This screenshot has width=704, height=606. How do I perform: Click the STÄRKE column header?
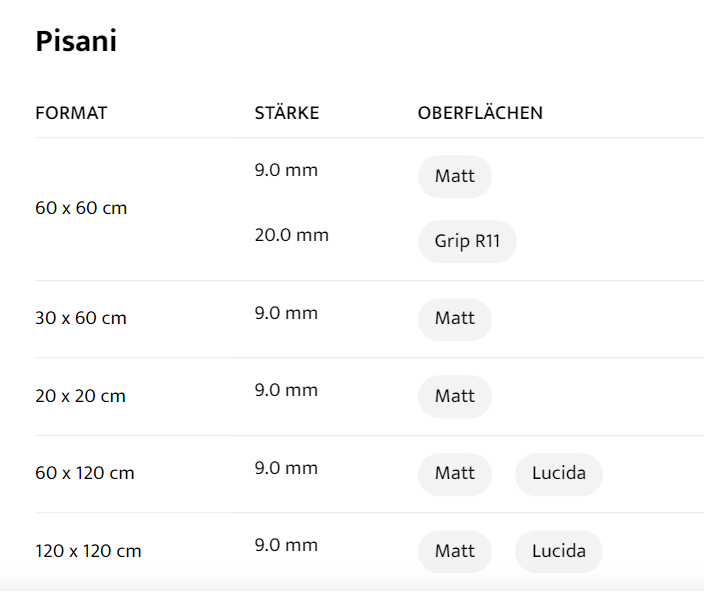pos(287,113)
